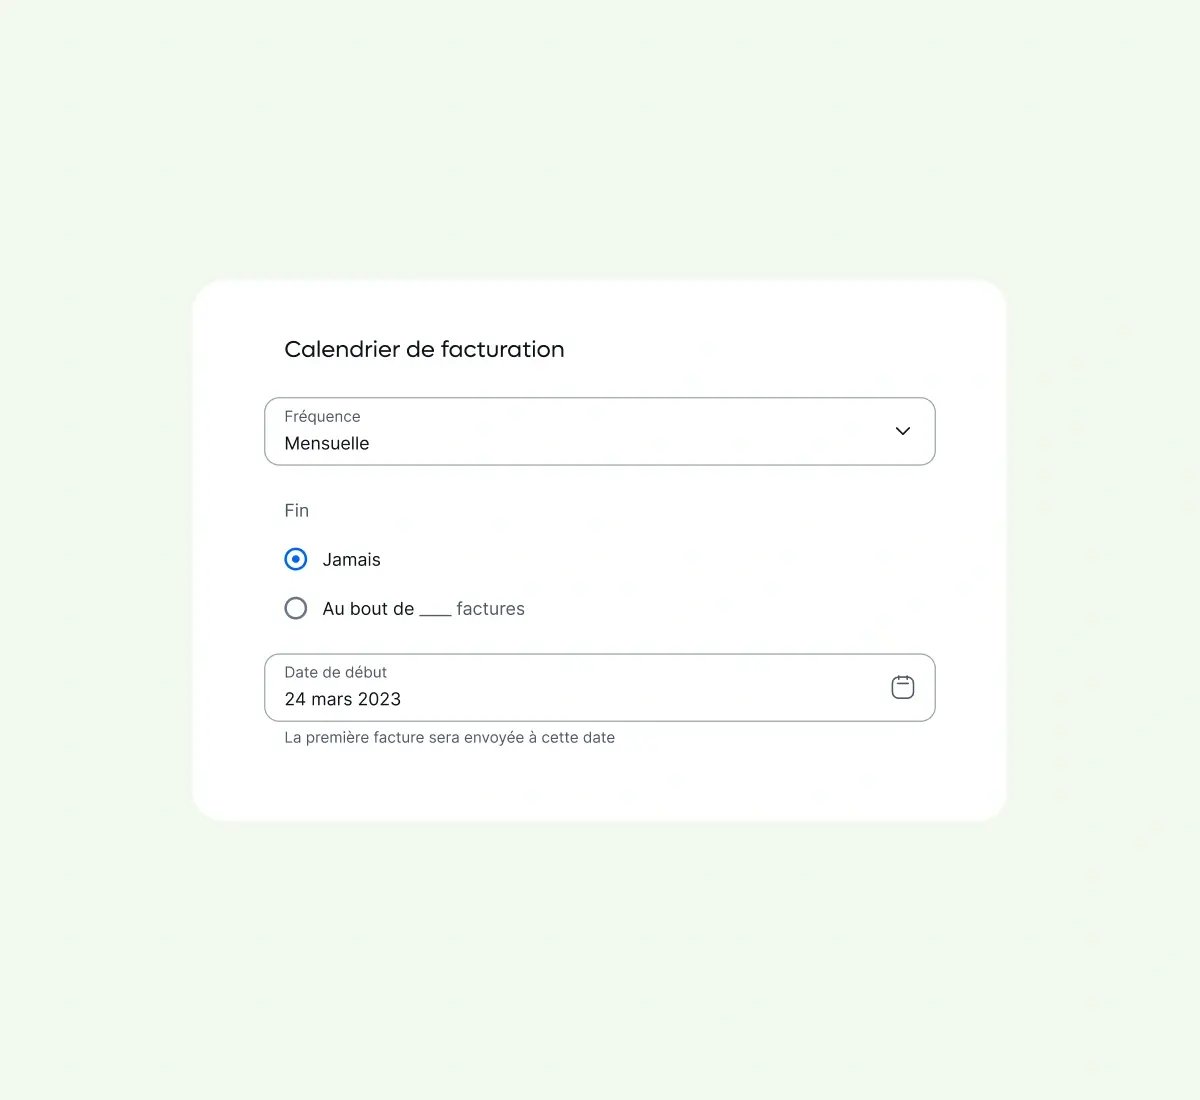
Task: Select the "Jamais" radio button
Action: pyautogui.click(x=296, y=559)
